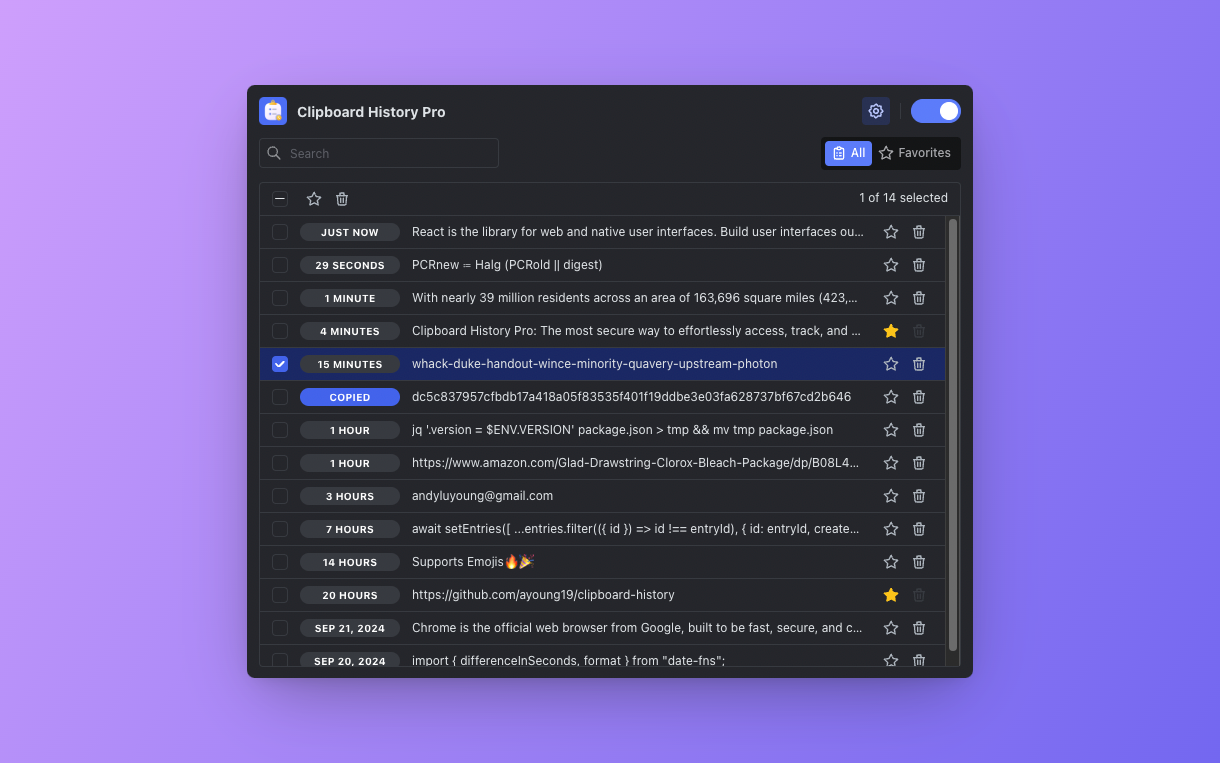
Task: Star the dc5c837957 hash entry
Action: (x=891, y=397)
